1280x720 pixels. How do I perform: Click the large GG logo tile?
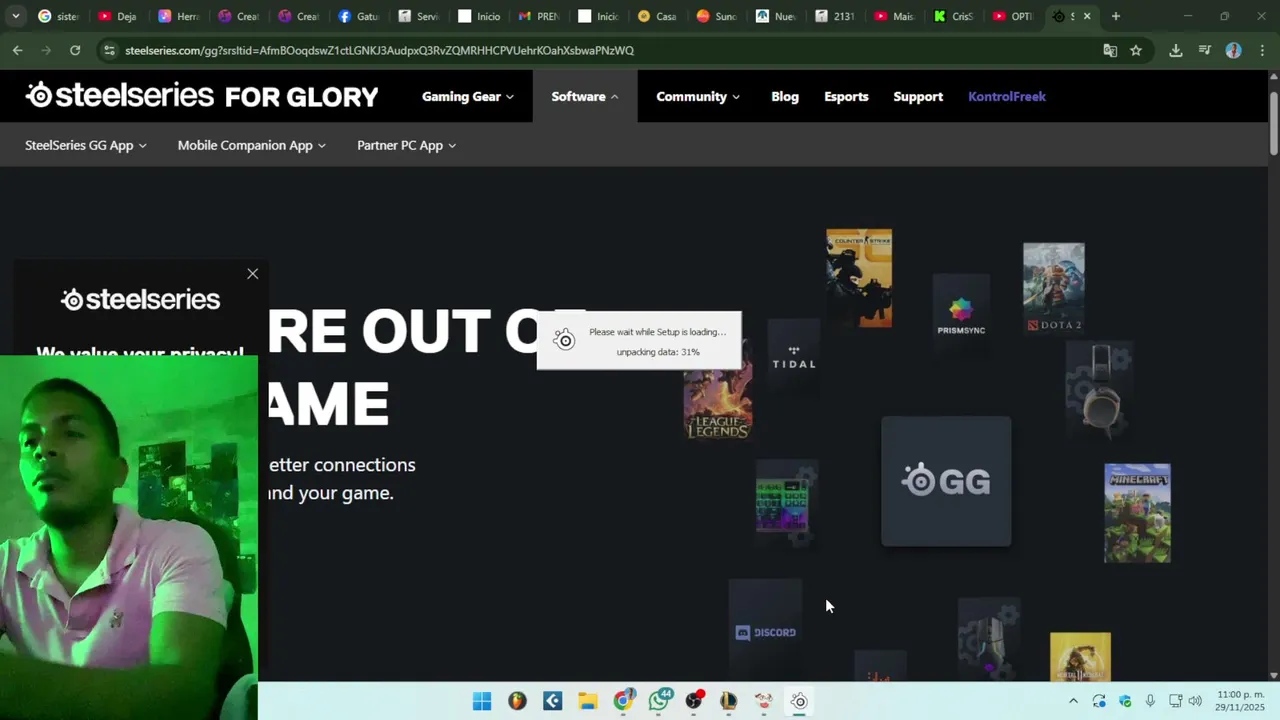[946, 481]
